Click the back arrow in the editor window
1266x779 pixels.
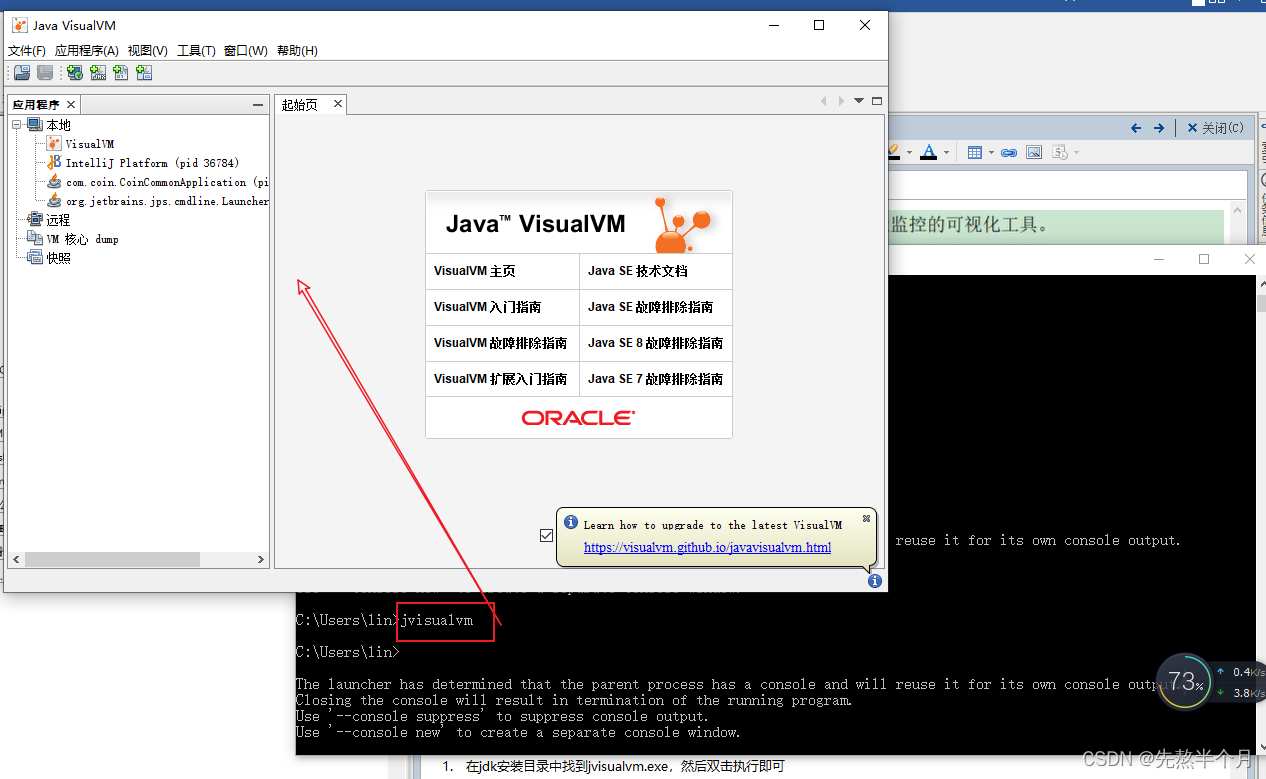[1136, 128]
